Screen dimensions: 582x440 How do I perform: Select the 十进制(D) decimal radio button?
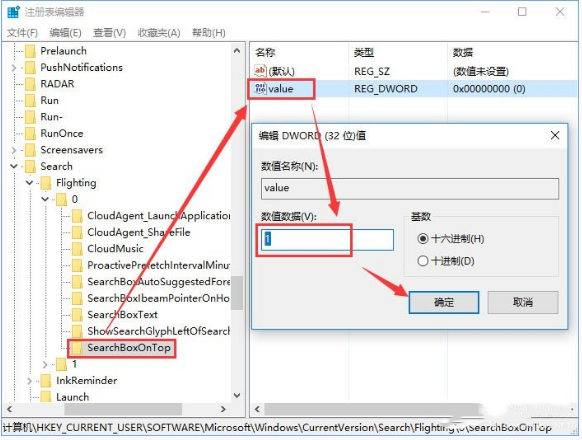pos(422,261)
